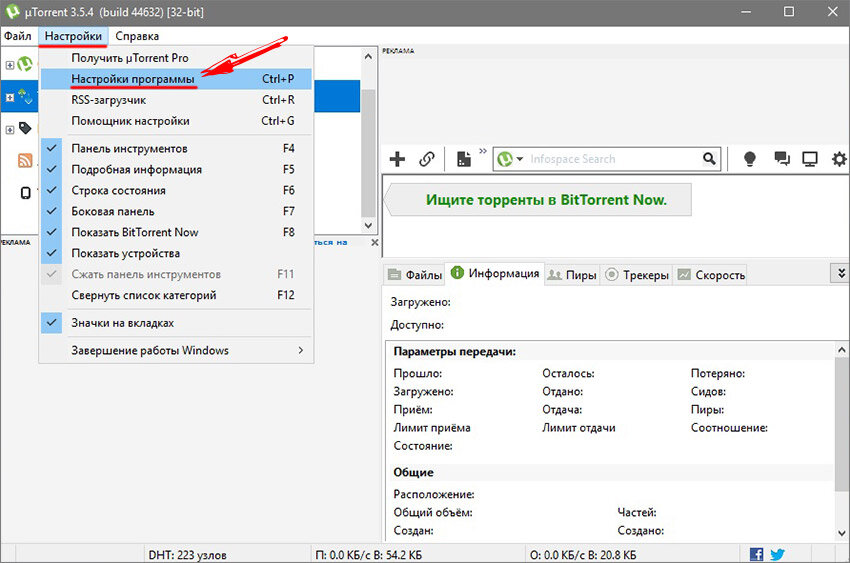Toggle Показать BitTorrent Now option
The width and height of the screenshot is (850, 563).
pos(176,232)
